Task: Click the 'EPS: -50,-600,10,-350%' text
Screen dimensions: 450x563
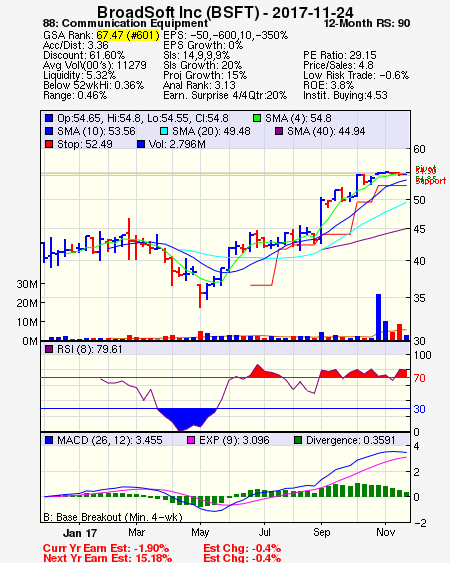Action: (226, 35)
